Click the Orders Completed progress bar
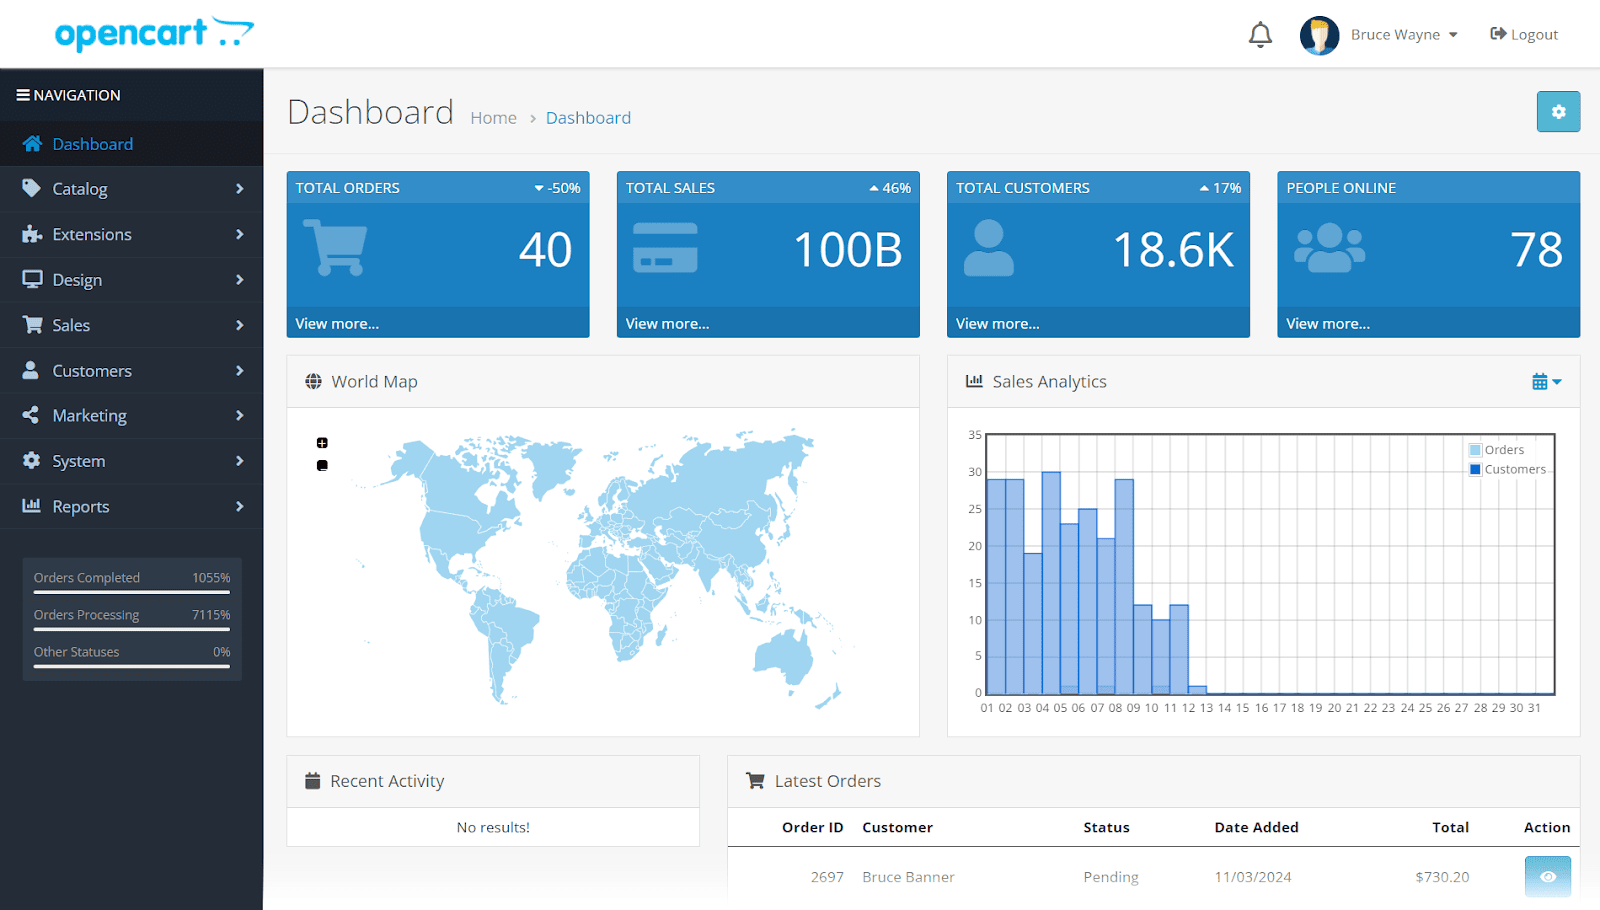This screenshot has width=1600, height=910. click(131, 591)
